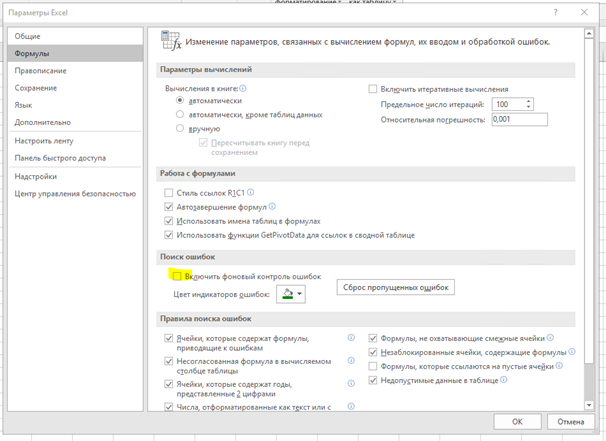
Task: Click info icon beside Незаблокированные ячейки rule
Action: point(572,351)
